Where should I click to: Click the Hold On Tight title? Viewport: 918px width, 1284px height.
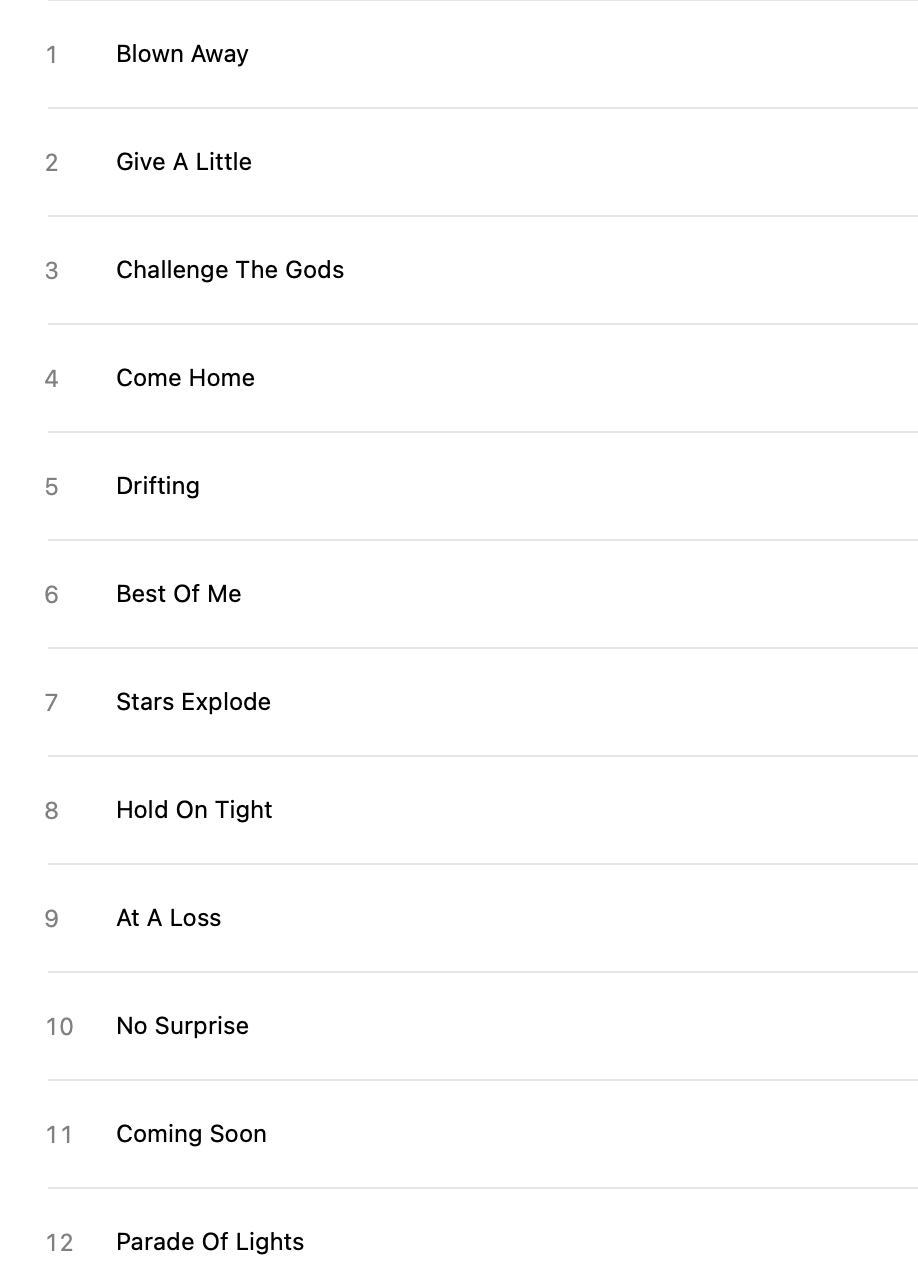(x=194, y=810)
